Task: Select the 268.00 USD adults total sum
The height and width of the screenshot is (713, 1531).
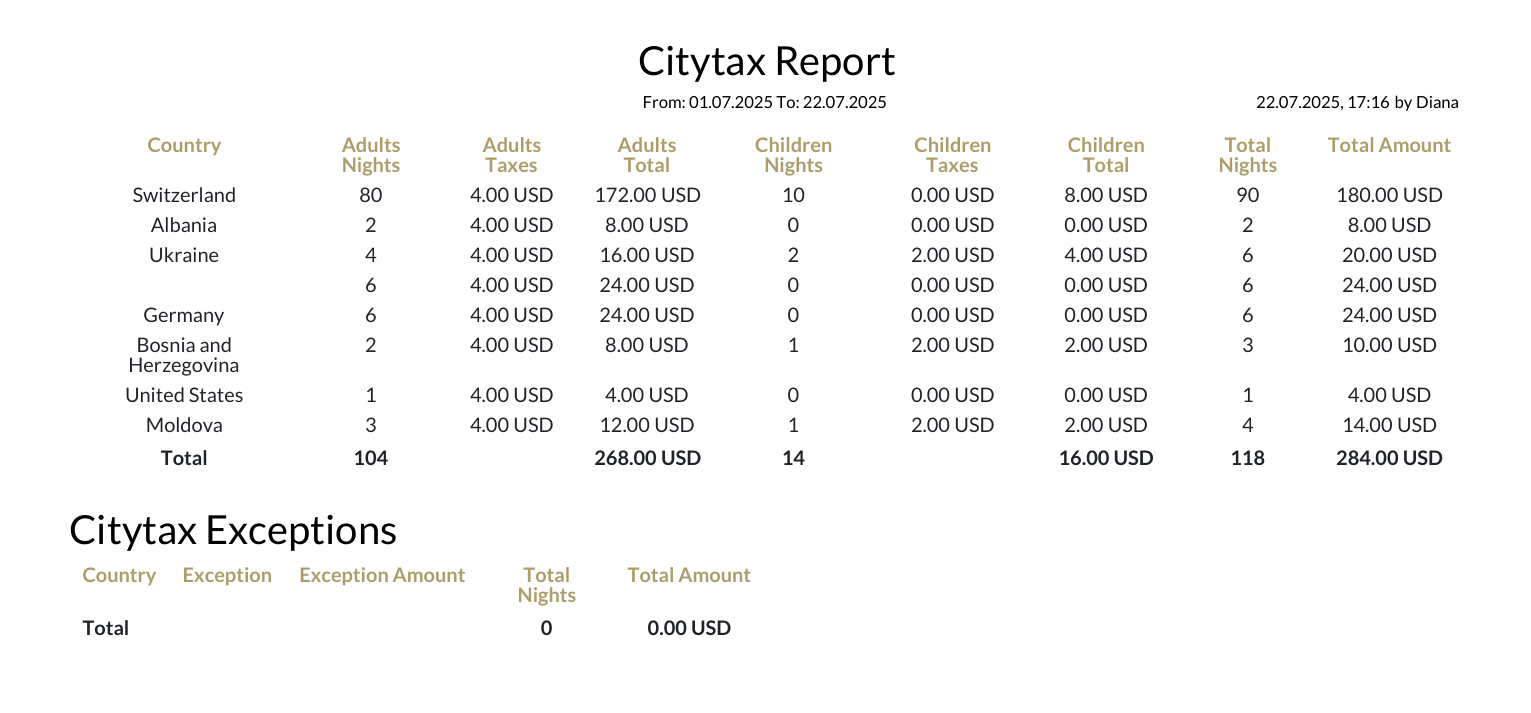Action: 647,458
